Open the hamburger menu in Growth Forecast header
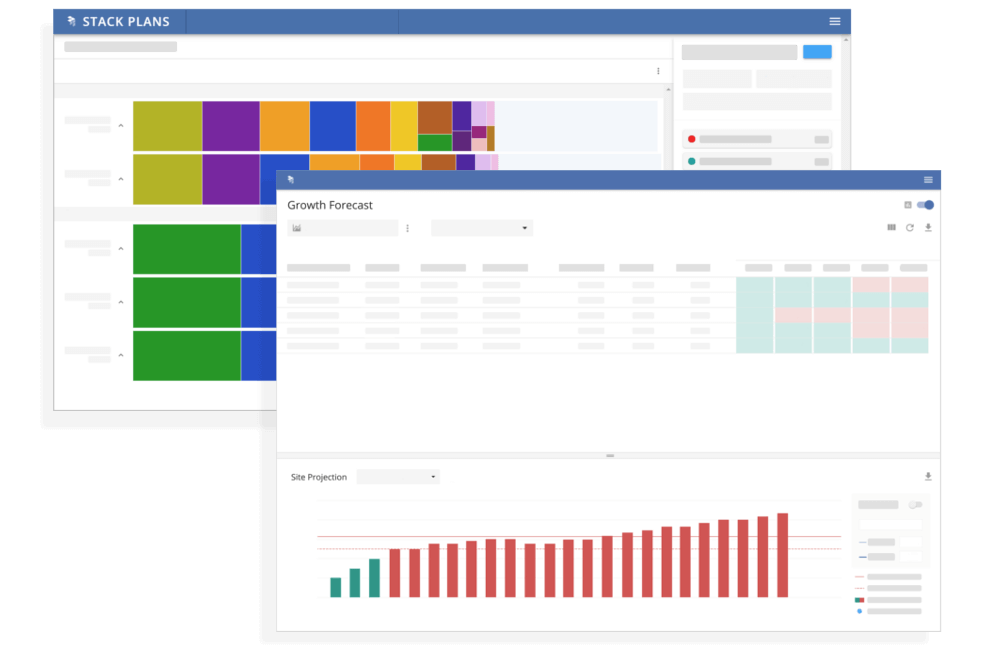This screenshot has height=650, width=1000. pos(928,180)
